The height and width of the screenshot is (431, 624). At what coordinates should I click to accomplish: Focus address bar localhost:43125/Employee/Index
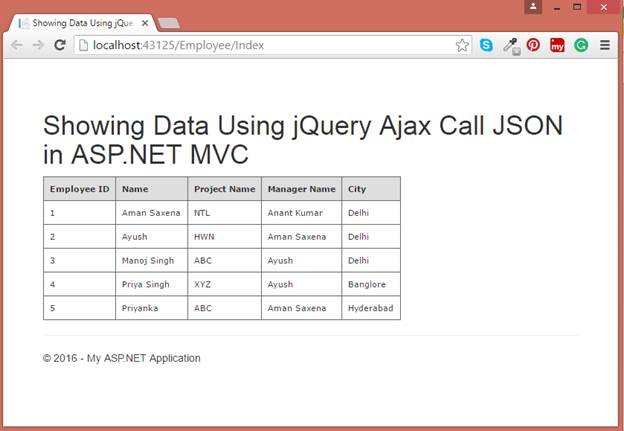click(x=271, y=45)
